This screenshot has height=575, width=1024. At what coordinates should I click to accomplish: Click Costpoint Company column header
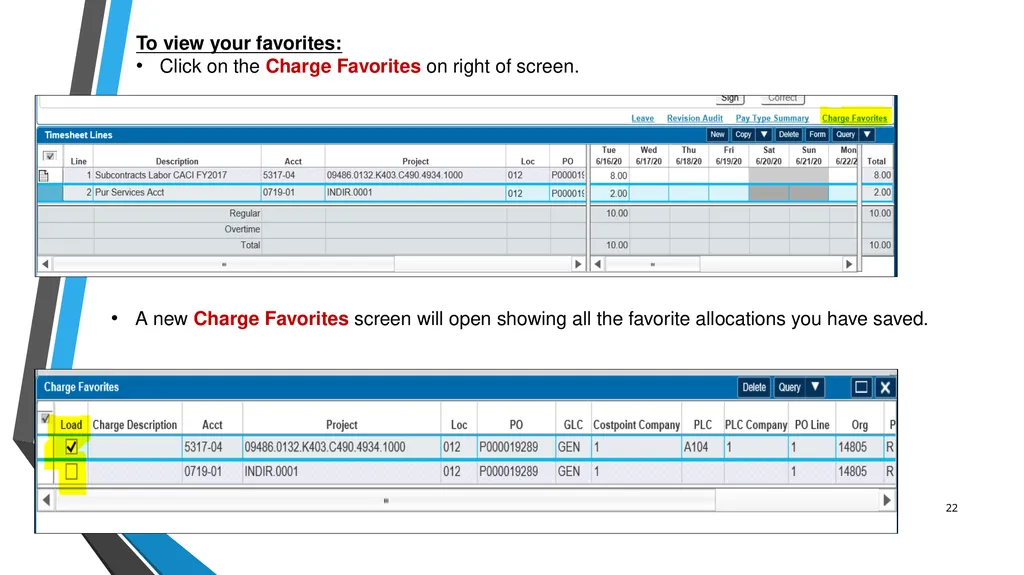(x=636, y=425)
